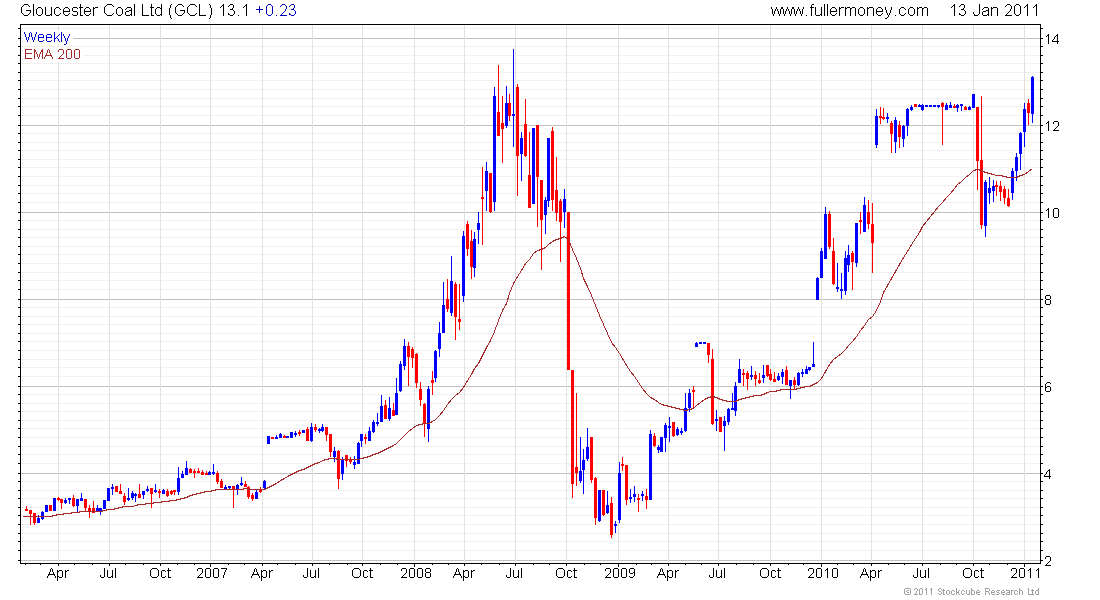Click the 2007 x-axis label
Viewport: 1100px width, 600px height.
212,573
